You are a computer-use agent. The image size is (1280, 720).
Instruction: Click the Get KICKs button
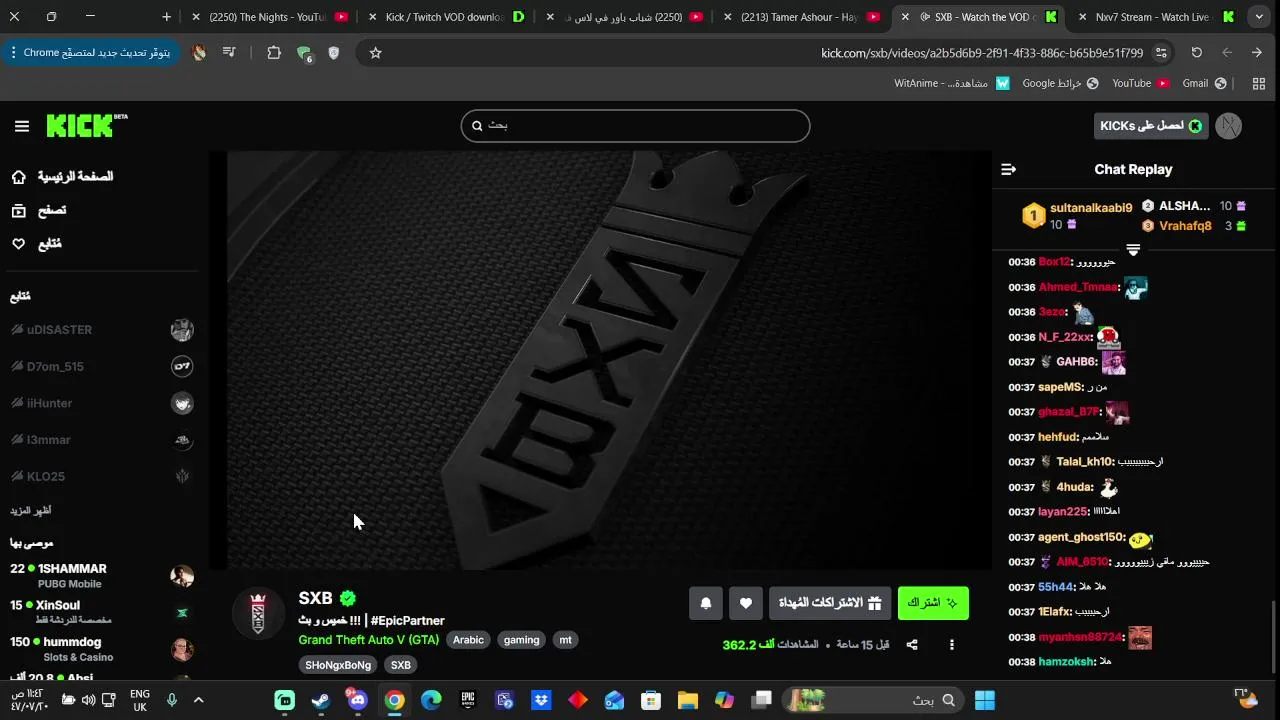coord(1151,126)
